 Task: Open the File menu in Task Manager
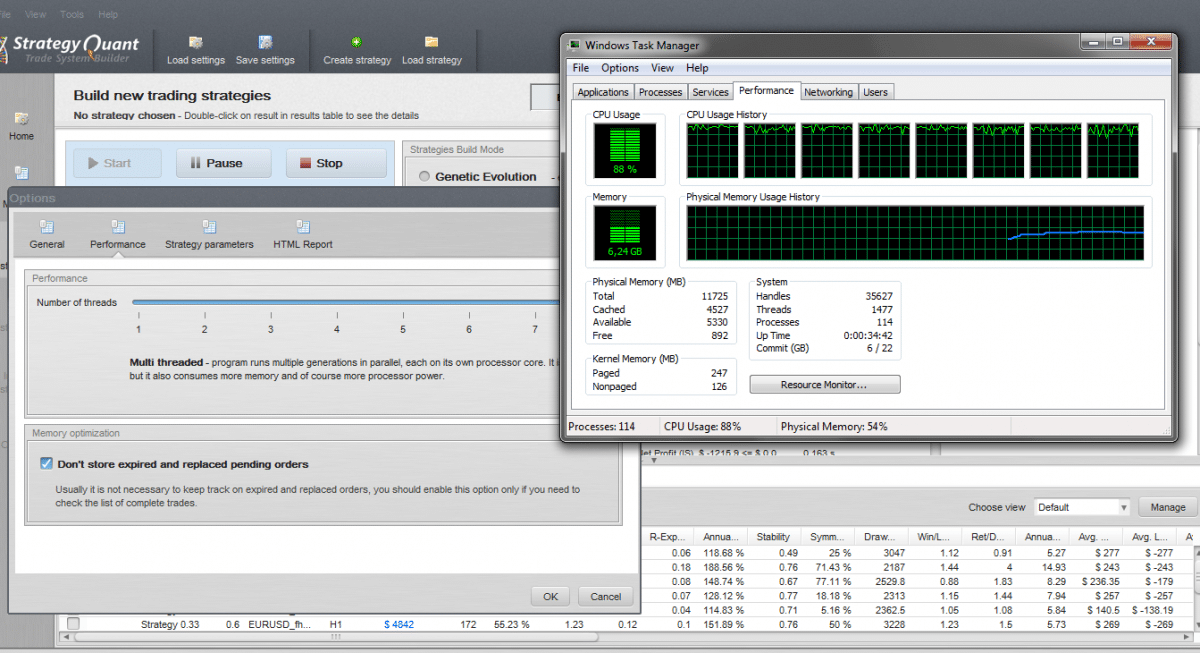(581, 68)
